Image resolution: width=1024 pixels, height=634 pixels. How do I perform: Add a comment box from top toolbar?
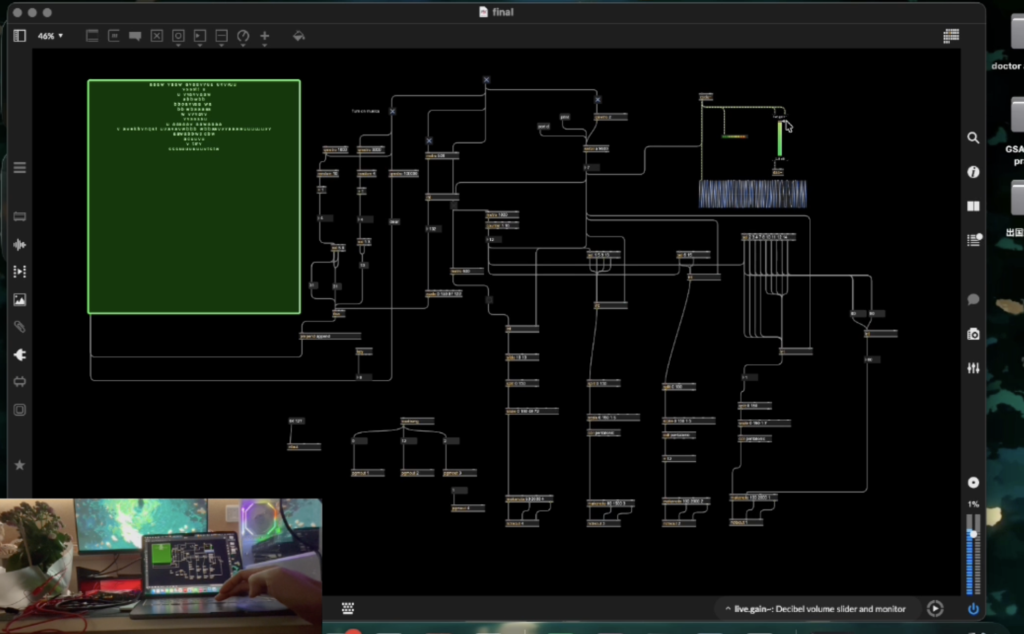[135, 36]
